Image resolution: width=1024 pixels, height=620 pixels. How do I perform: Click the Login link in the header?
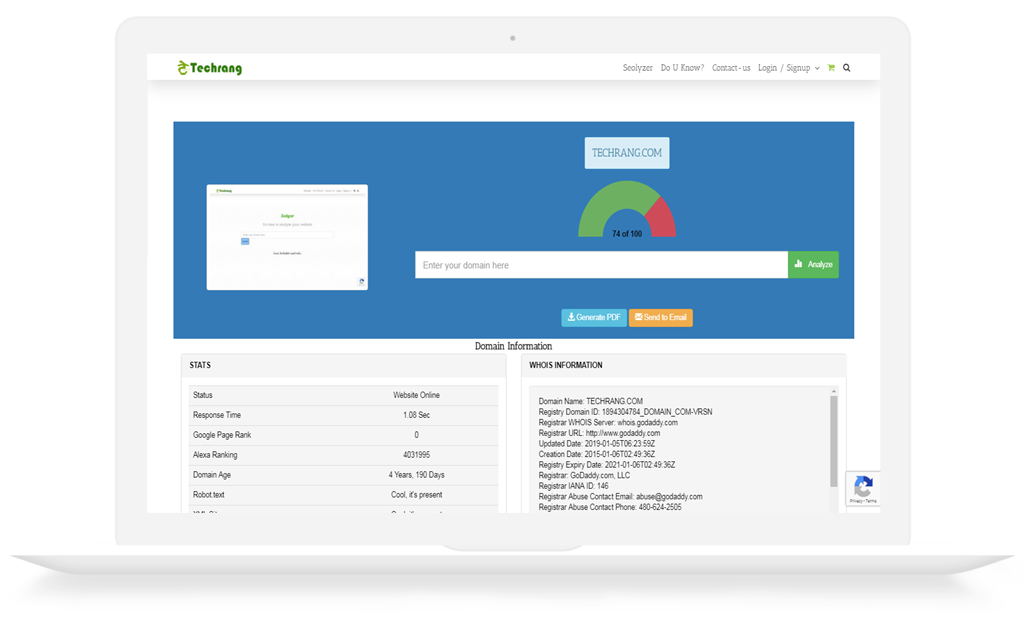pyautogui.click(x=767, y=68)
